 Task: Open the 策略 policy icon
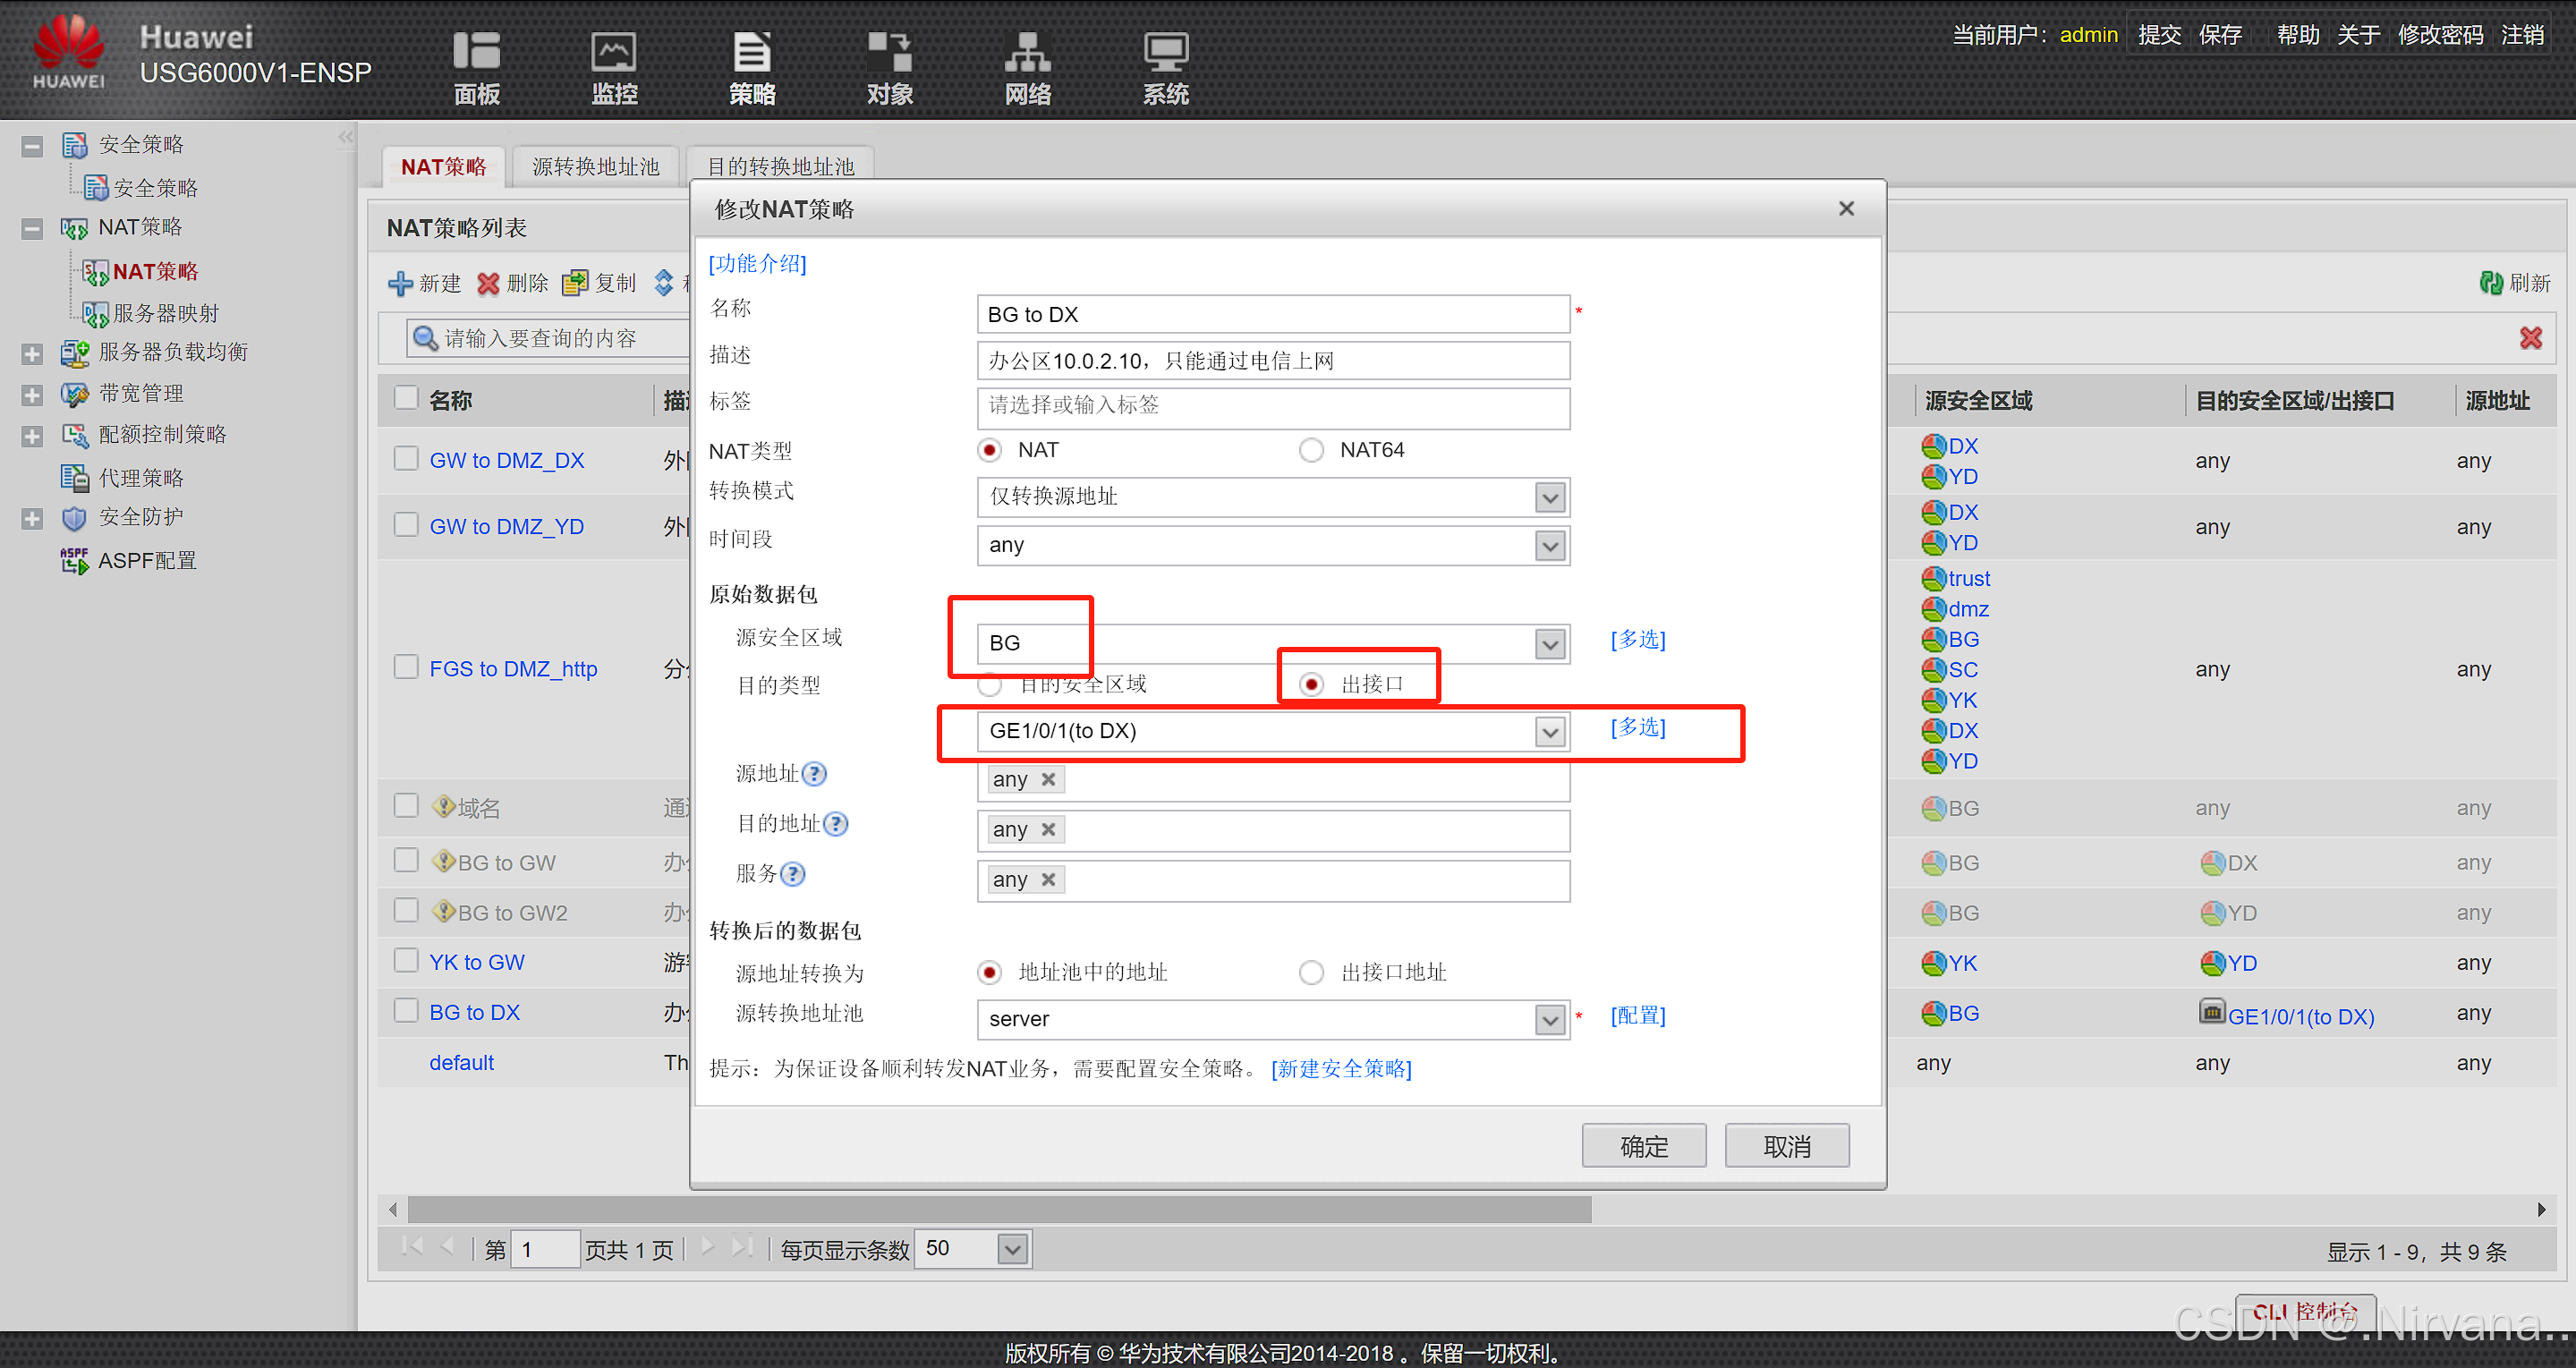pyautogui.click(x=752, y=51)
